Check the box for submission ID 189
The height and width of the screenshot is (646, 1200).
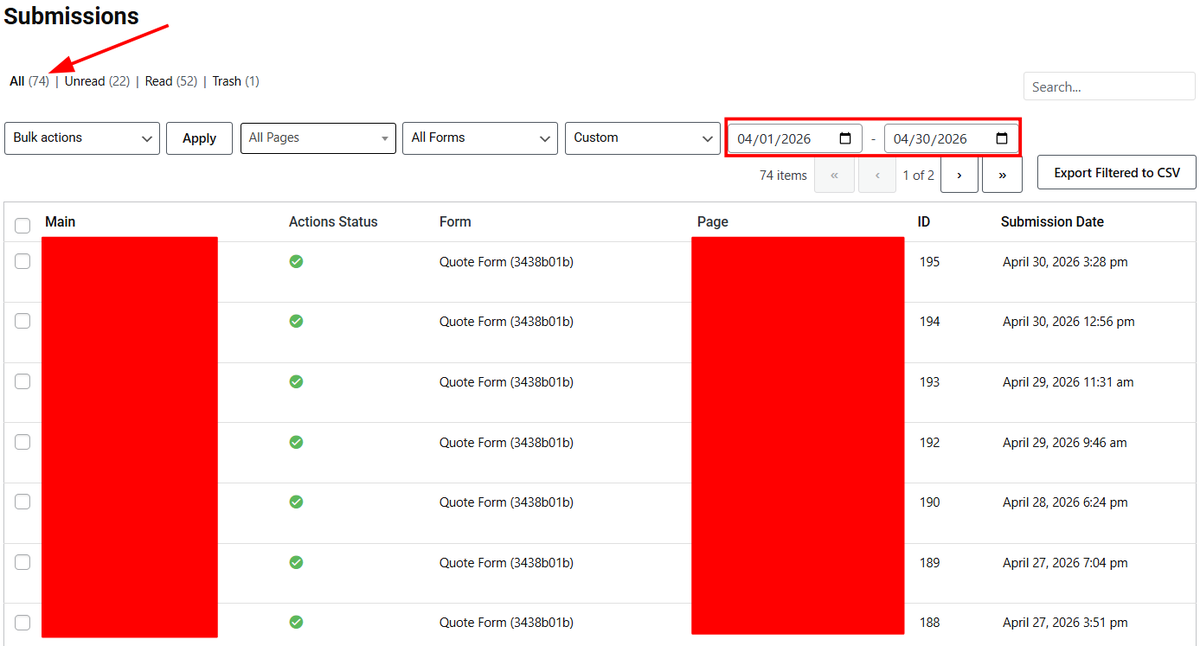(22, 562)
